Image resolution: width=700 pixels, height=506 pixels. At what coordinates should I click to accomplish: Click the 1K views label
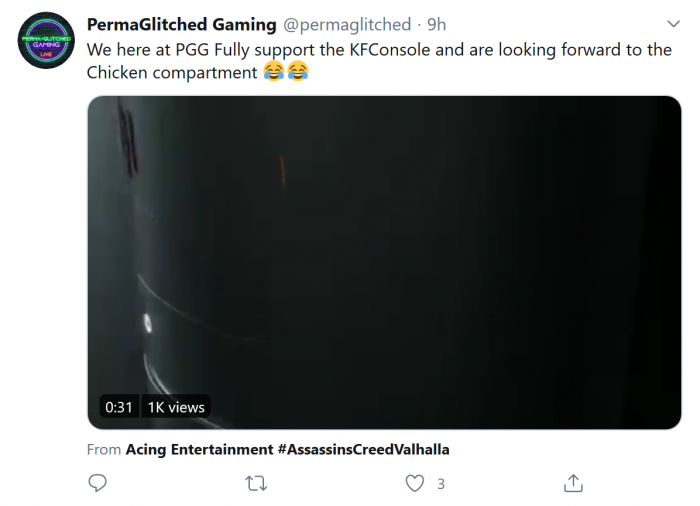pos(176,407)
